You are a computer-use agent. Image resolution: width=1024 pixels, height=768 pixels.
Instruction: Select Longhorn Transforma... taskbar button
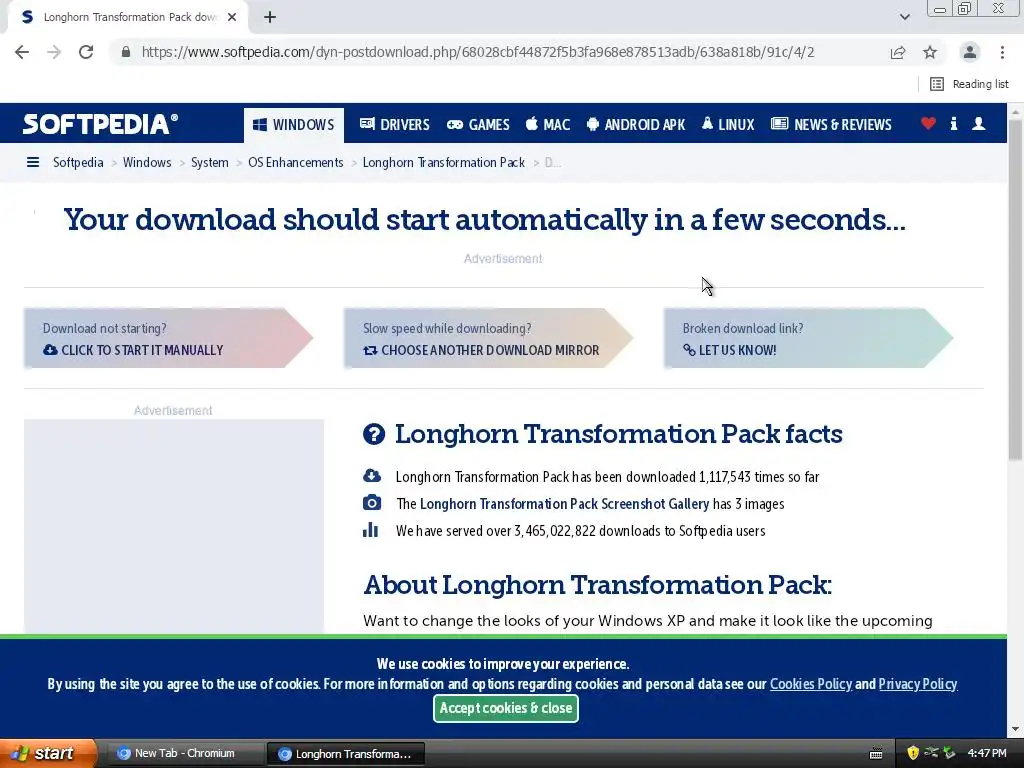(346, 754)
